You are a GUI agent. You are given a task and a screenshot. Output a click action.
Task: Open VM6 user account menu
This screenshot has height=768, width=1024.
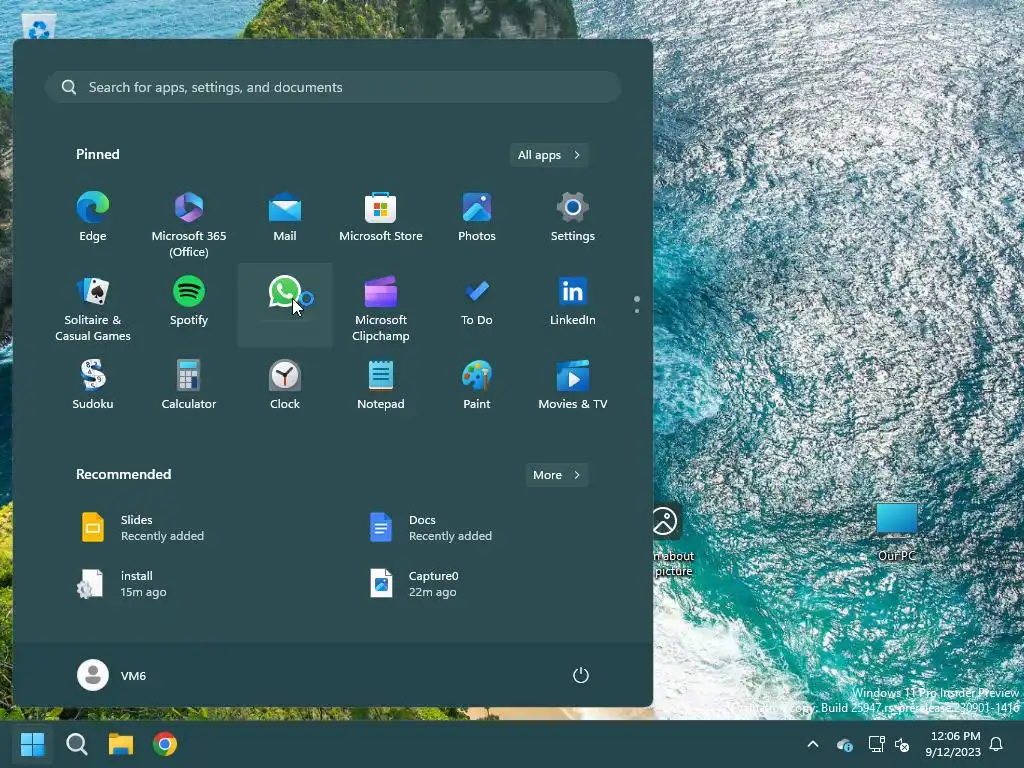coord(112,675)
